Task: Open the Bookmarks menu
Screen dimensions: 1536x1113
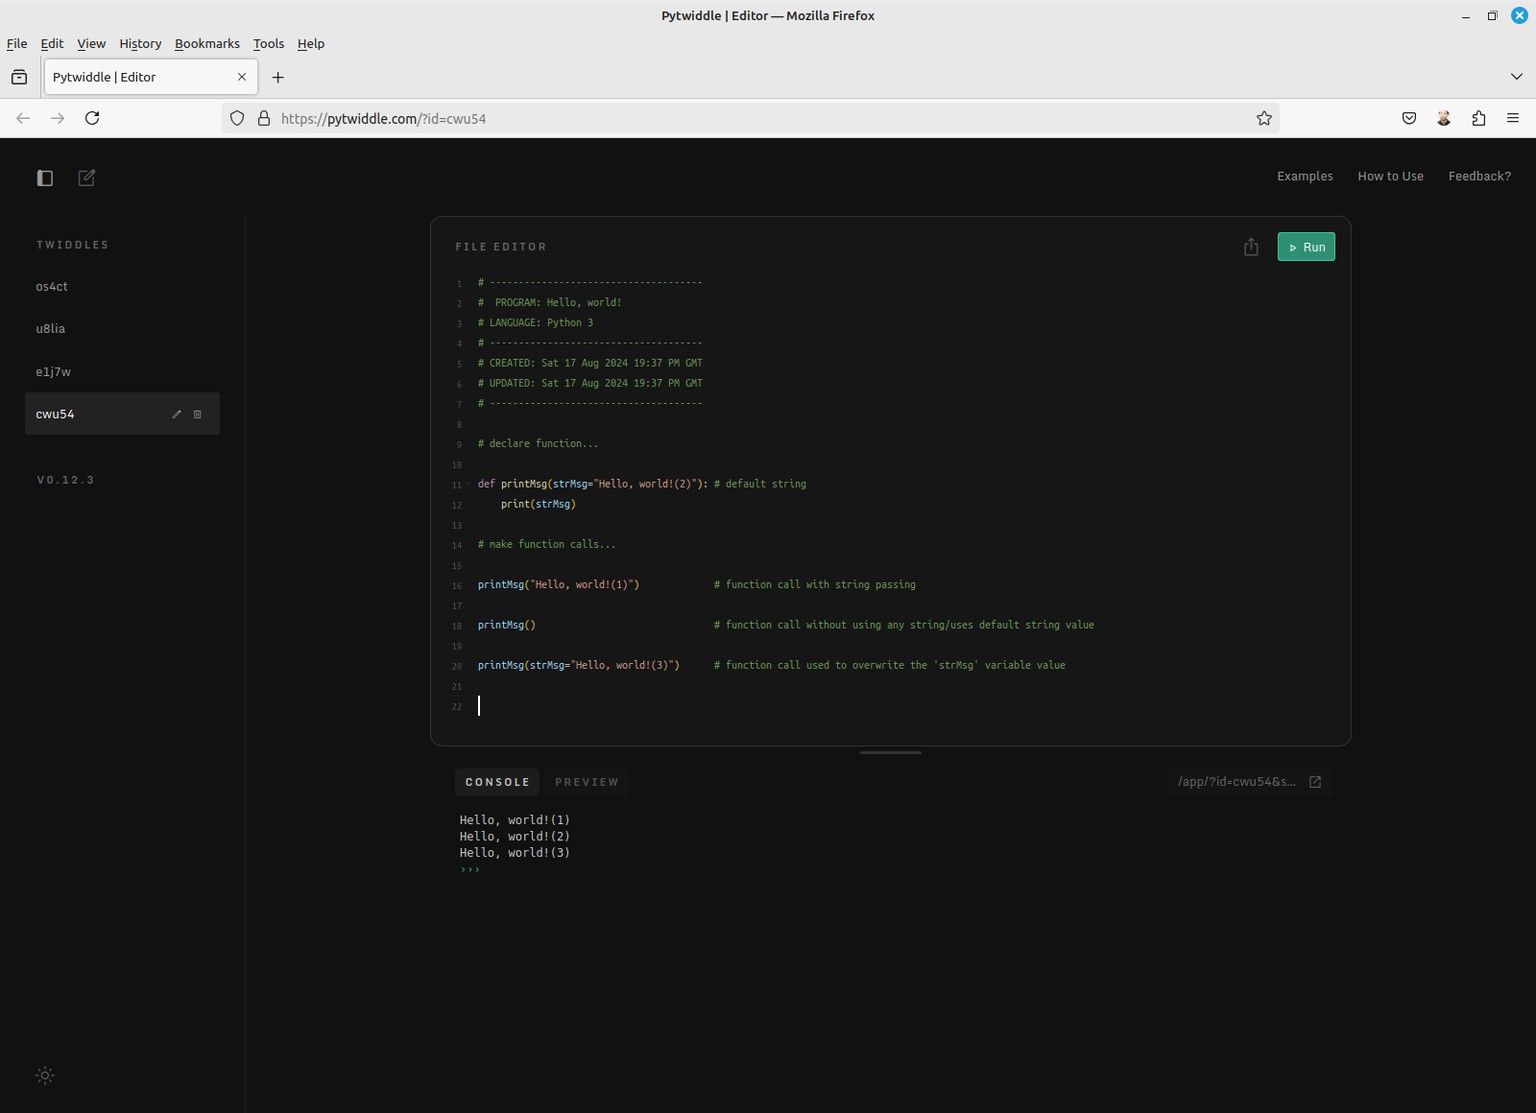Action: tap(207, 44)
